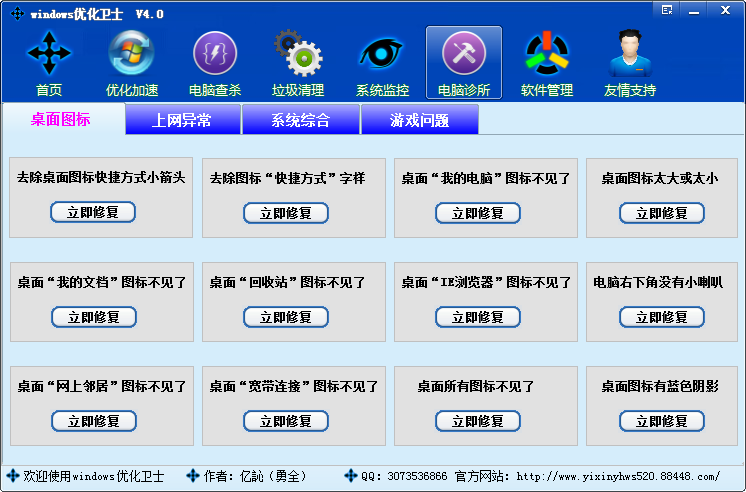
Task: Click 立即修复 for 桌面“宽带连接”图标不见了
Action: pos(286,421)
